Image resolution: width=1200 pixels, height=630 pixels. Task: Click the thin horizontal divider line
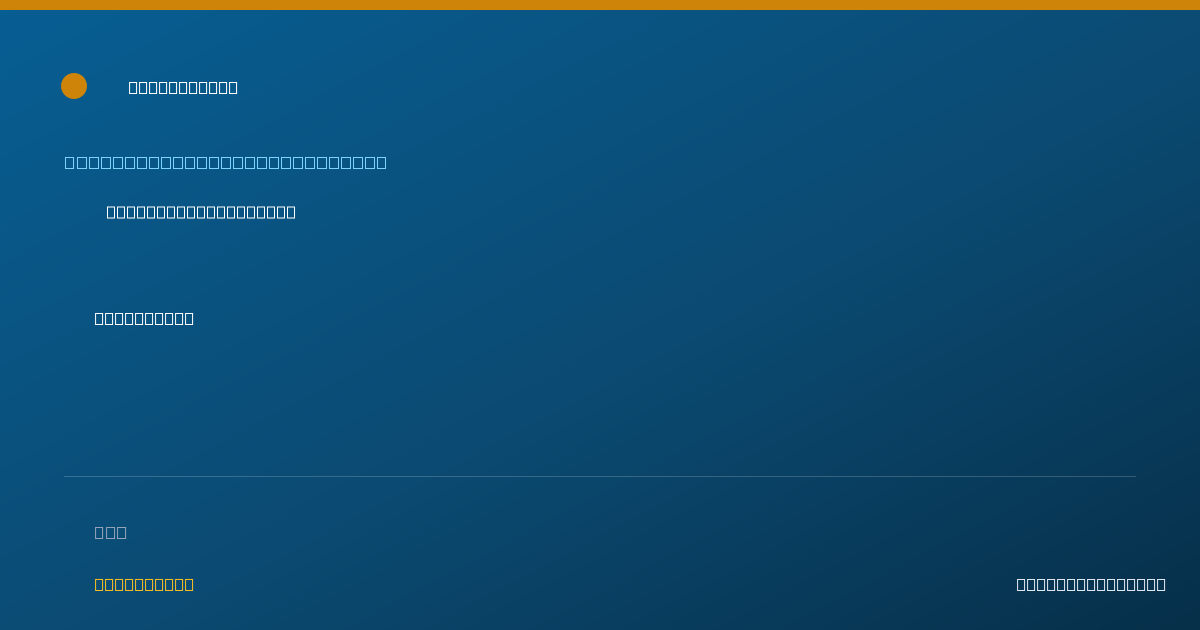(600, 476)
